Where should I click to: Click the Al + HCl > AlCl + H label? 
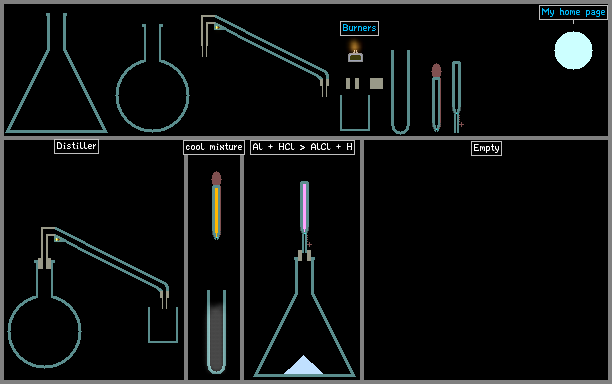click(302, 147)
